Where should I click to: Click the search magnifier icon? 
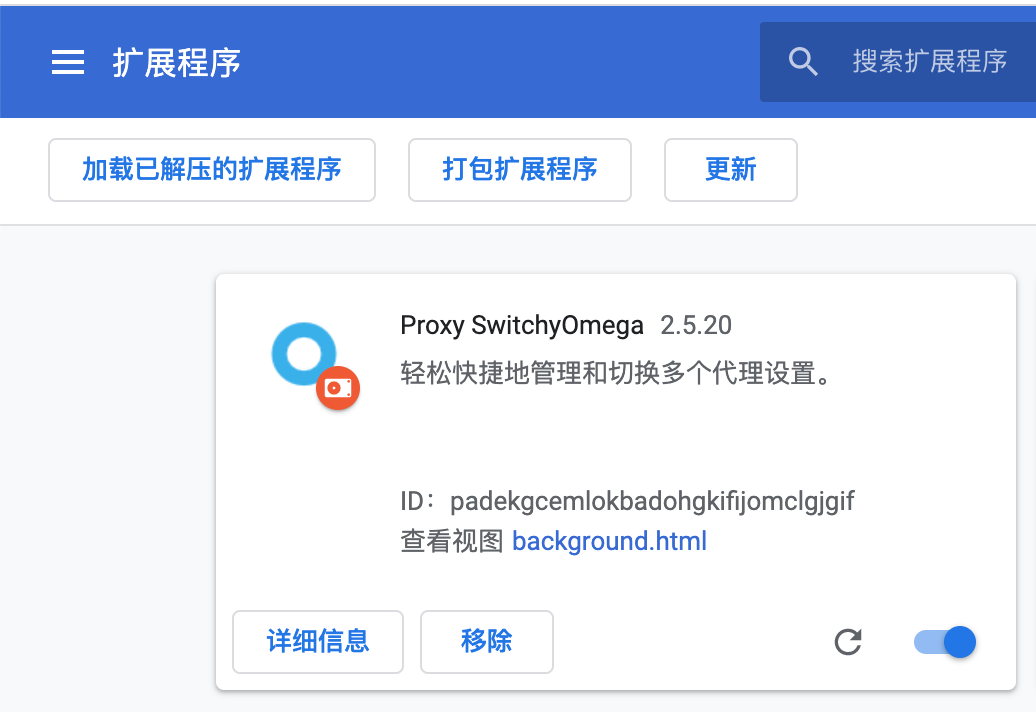pyautogui.click(x=803, y=61)
